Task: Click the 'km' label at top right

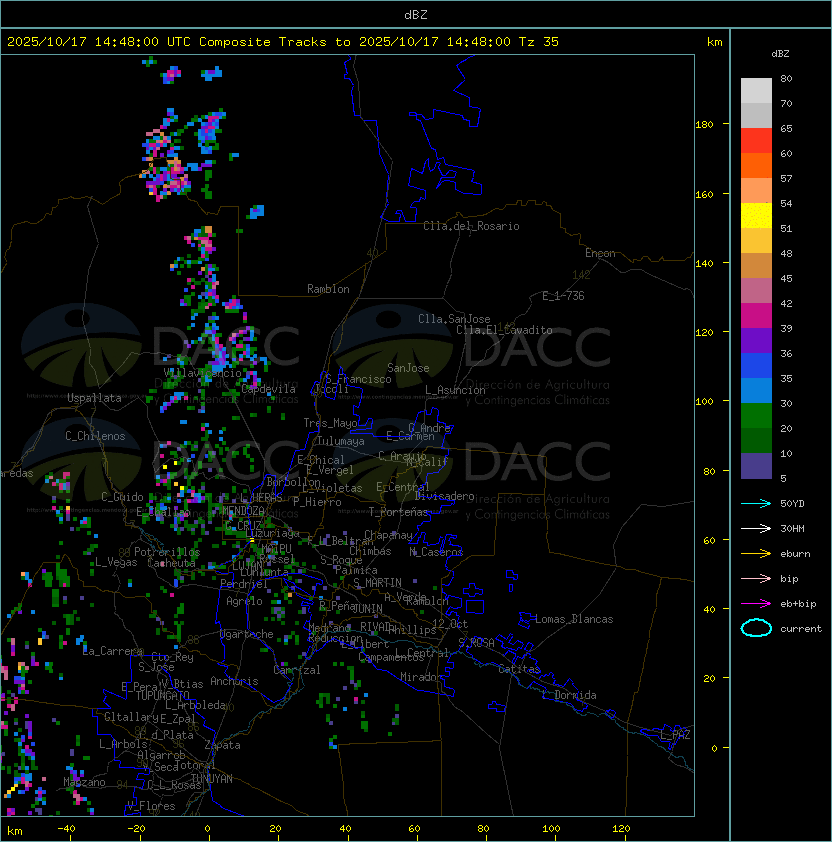Action: 714,42
